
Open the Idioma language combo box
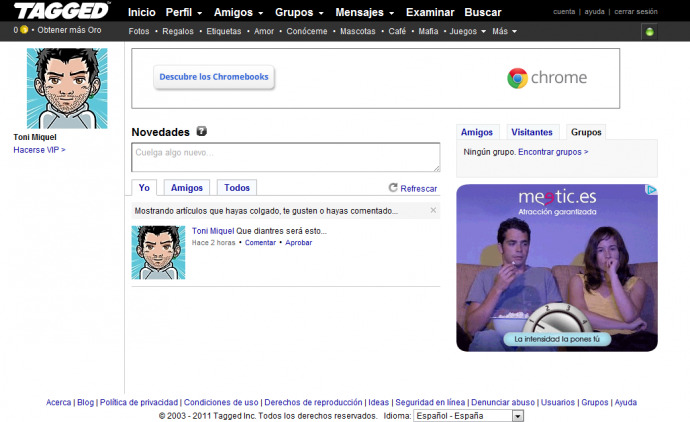point(468,415)
